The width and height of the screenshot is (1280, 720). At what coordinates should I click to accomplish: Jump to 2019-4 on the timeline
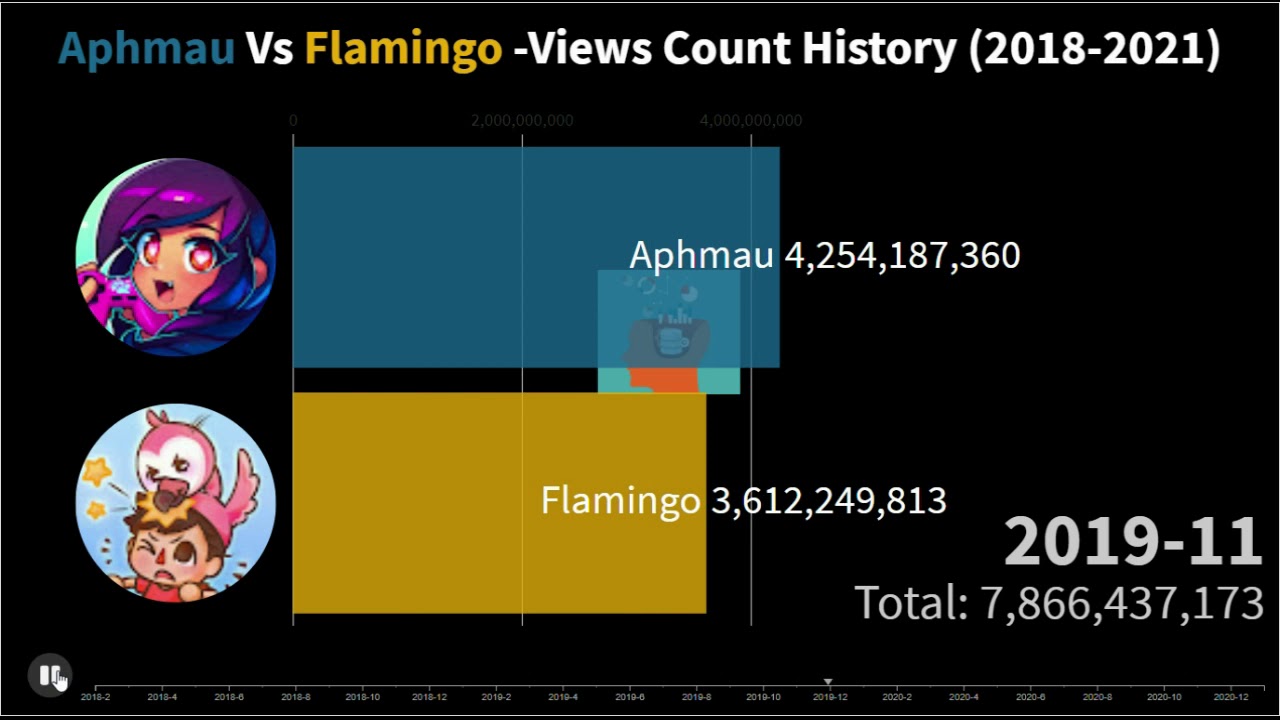pyautogui.click(x=563, y=697)
